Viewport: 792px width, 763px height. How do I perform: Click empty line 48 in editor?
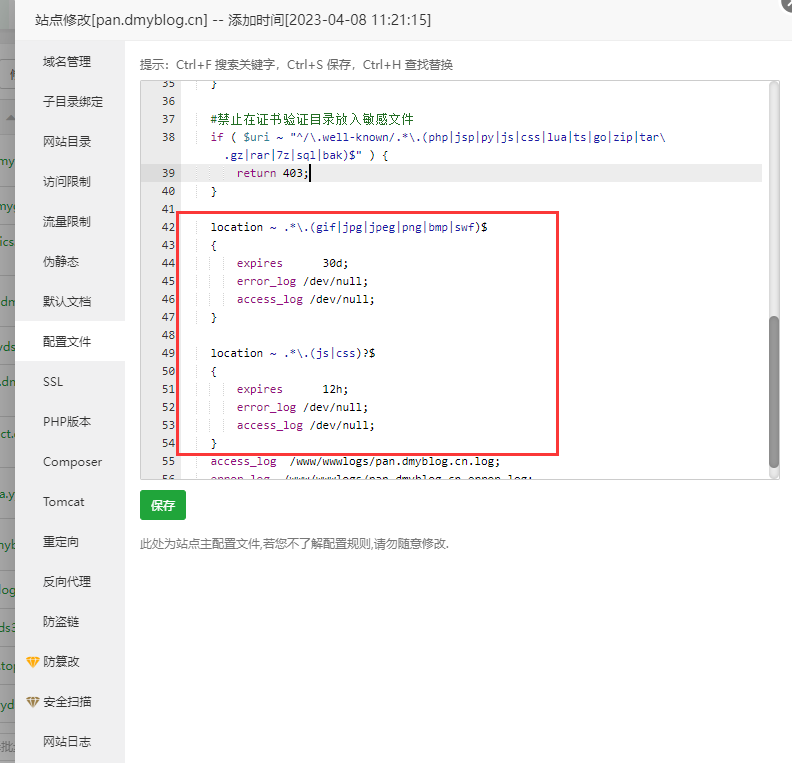pos(470,335)
